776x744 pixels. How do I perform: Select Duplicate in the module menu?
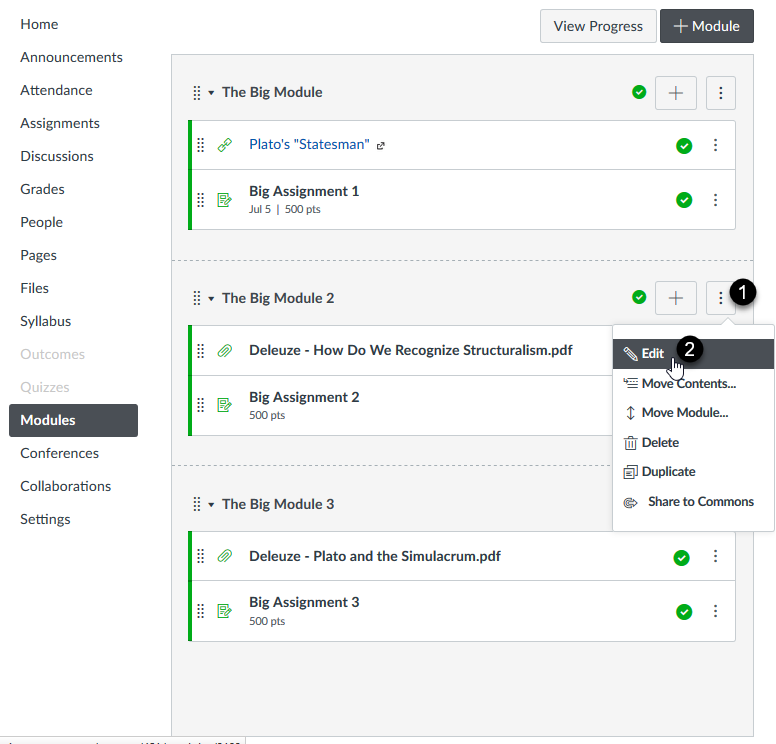tap(668, 472)
